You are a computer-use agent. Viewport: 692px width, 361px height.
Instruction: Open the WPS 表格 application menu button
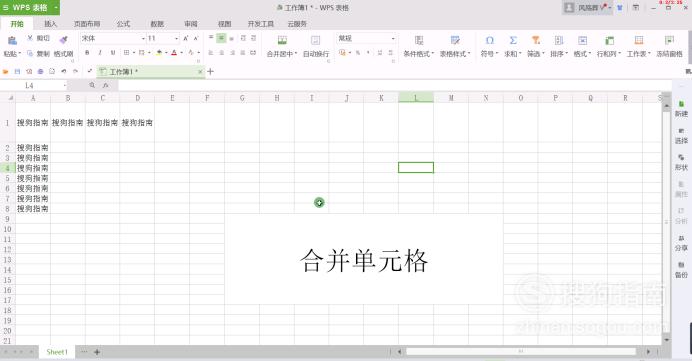pyautogui.click(x=30, y=8)
